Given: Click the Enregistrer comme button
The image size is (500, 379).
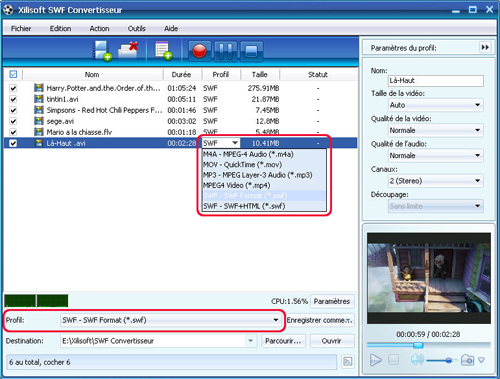Looking at the screenshot, I should pos(320,320).
